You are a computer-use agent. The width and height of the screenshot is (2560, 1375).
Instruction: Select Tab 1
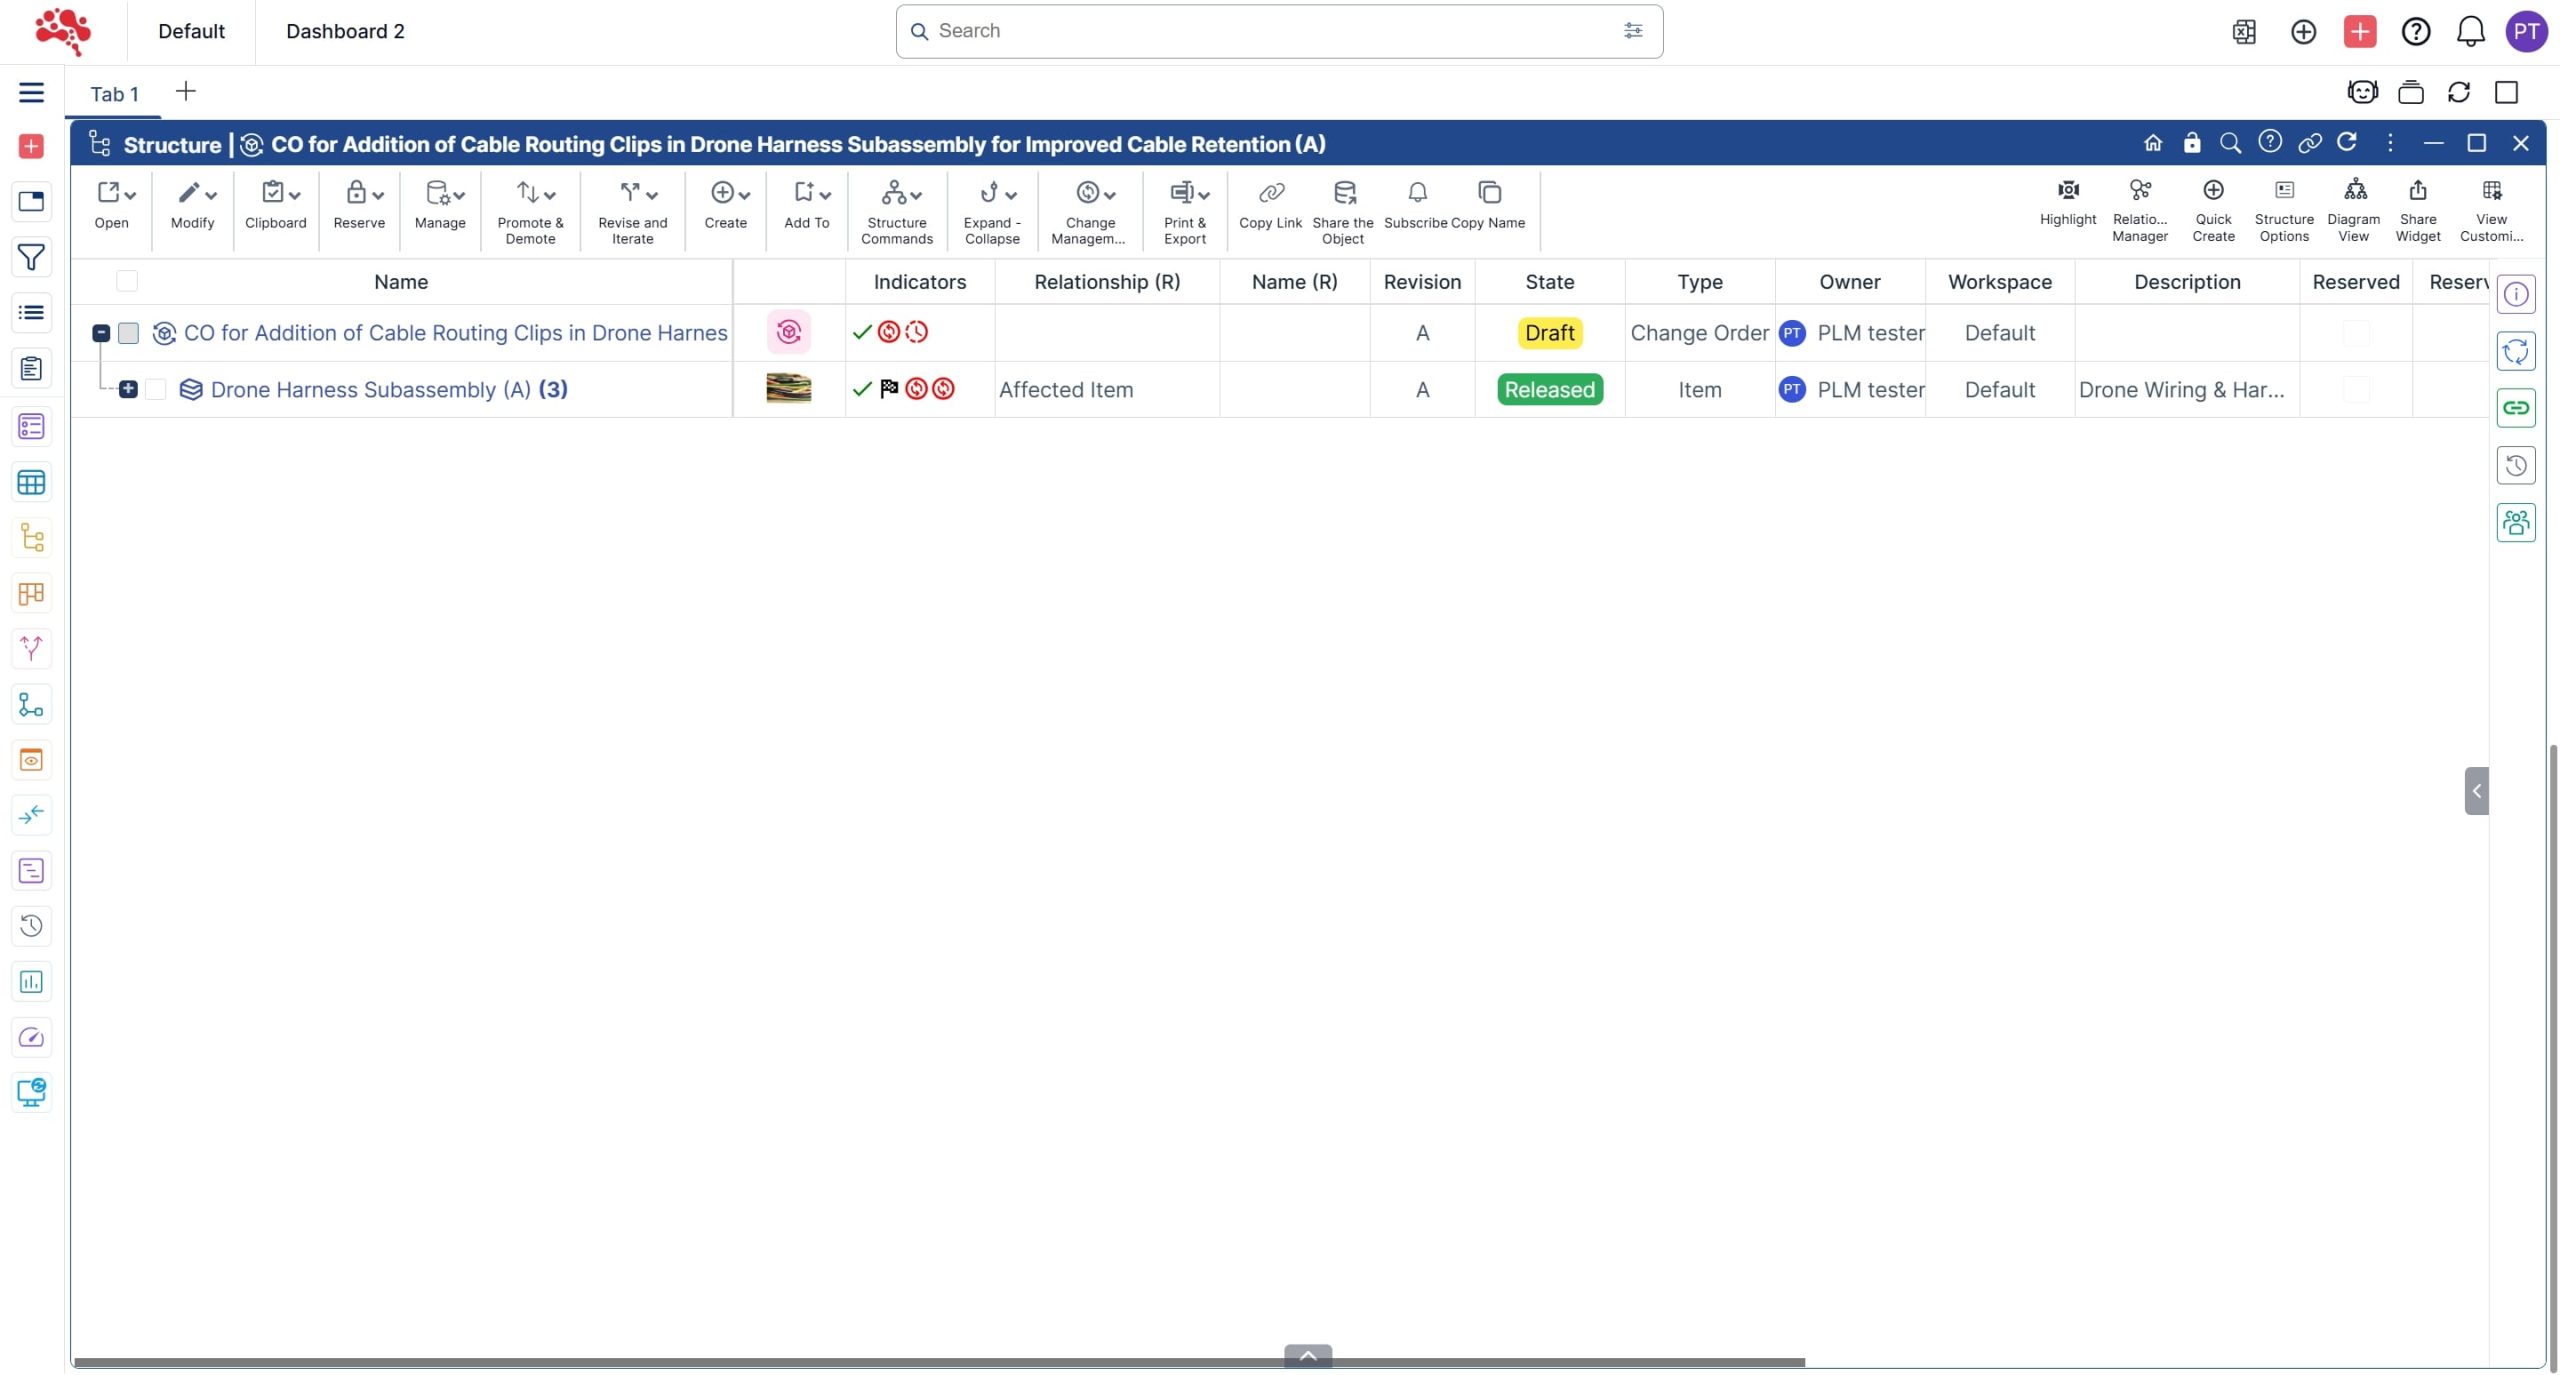tap(114, 94)
